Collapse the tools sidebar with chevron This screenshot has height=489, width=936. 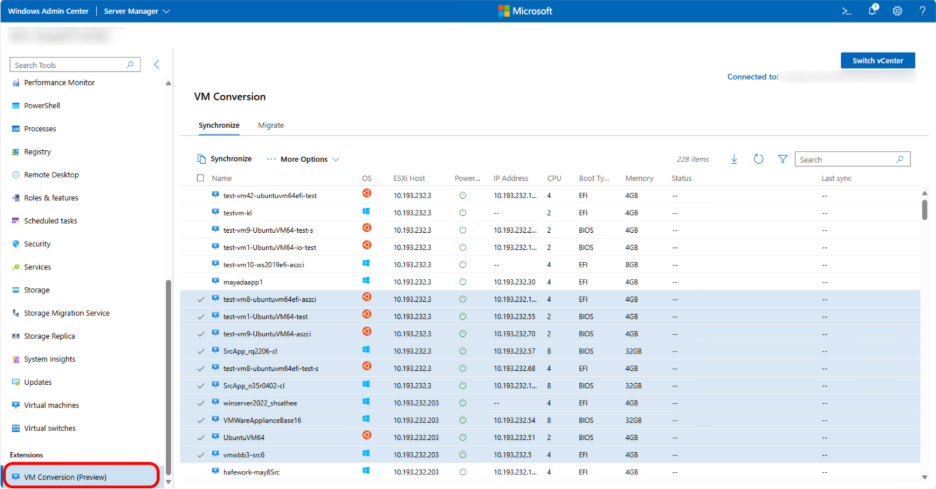pyautogui.click(x=157, y=65)
